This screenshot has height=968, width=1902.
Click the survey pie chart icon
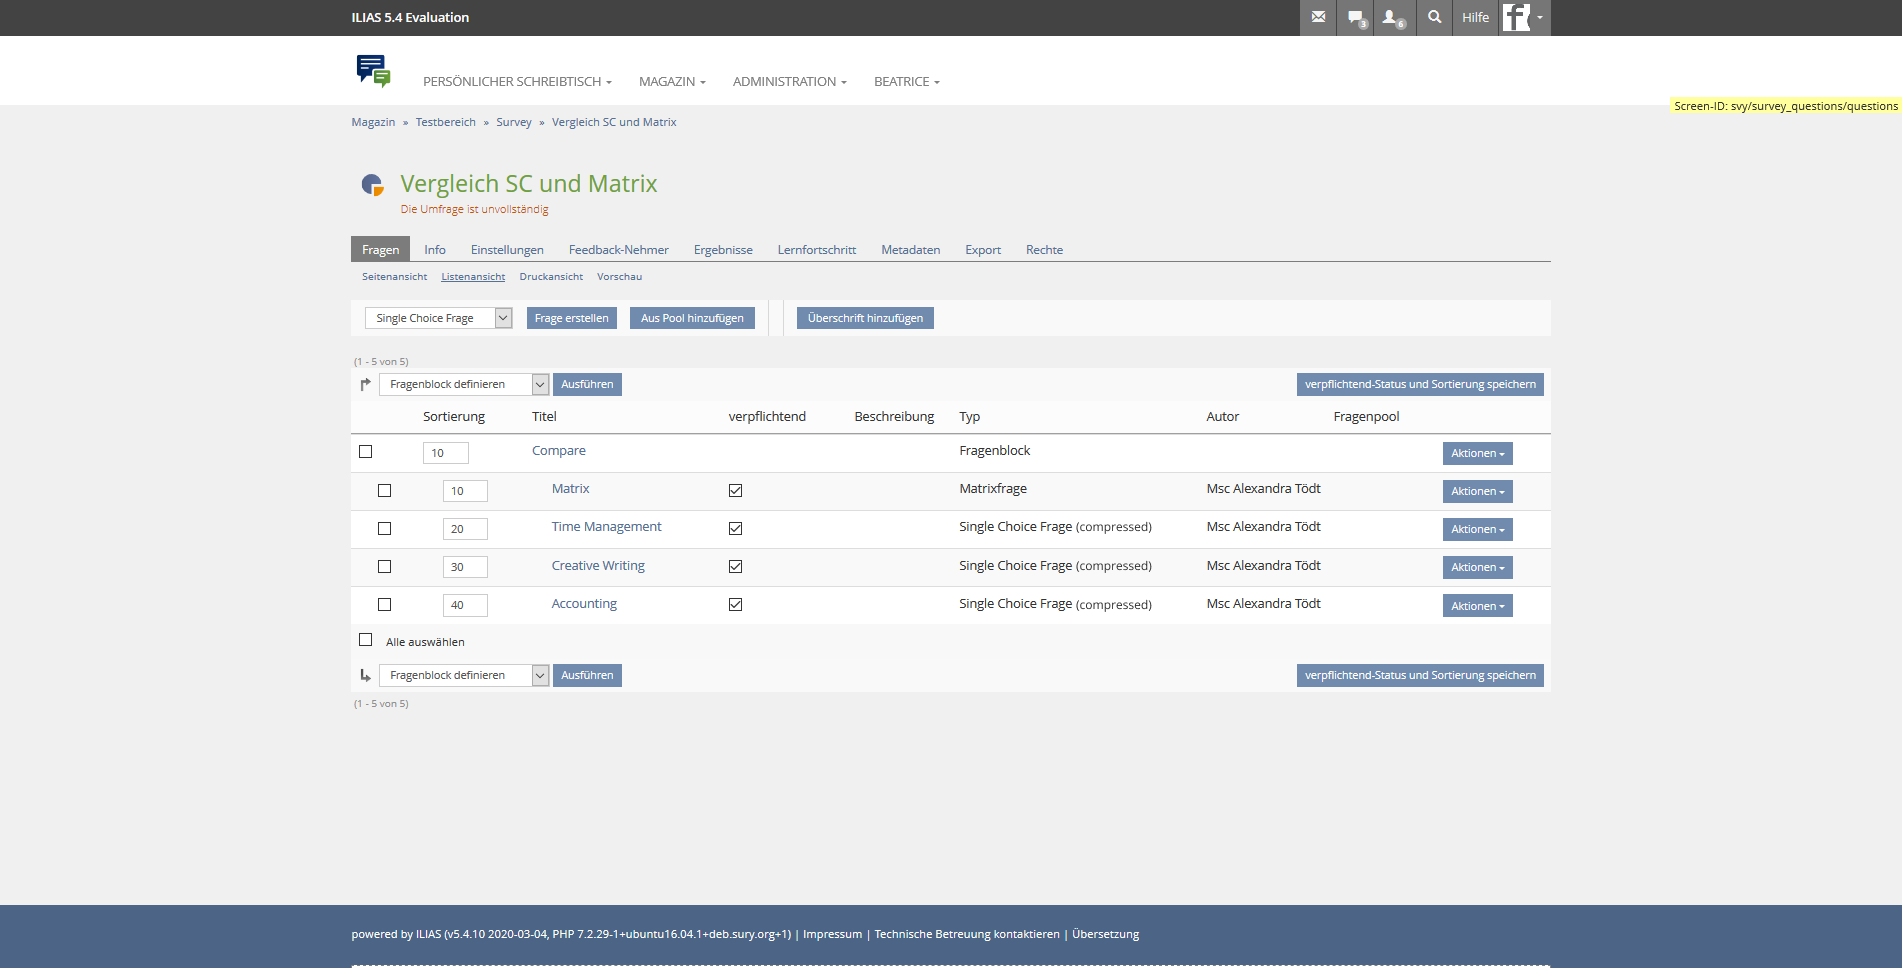coord(372,184)
